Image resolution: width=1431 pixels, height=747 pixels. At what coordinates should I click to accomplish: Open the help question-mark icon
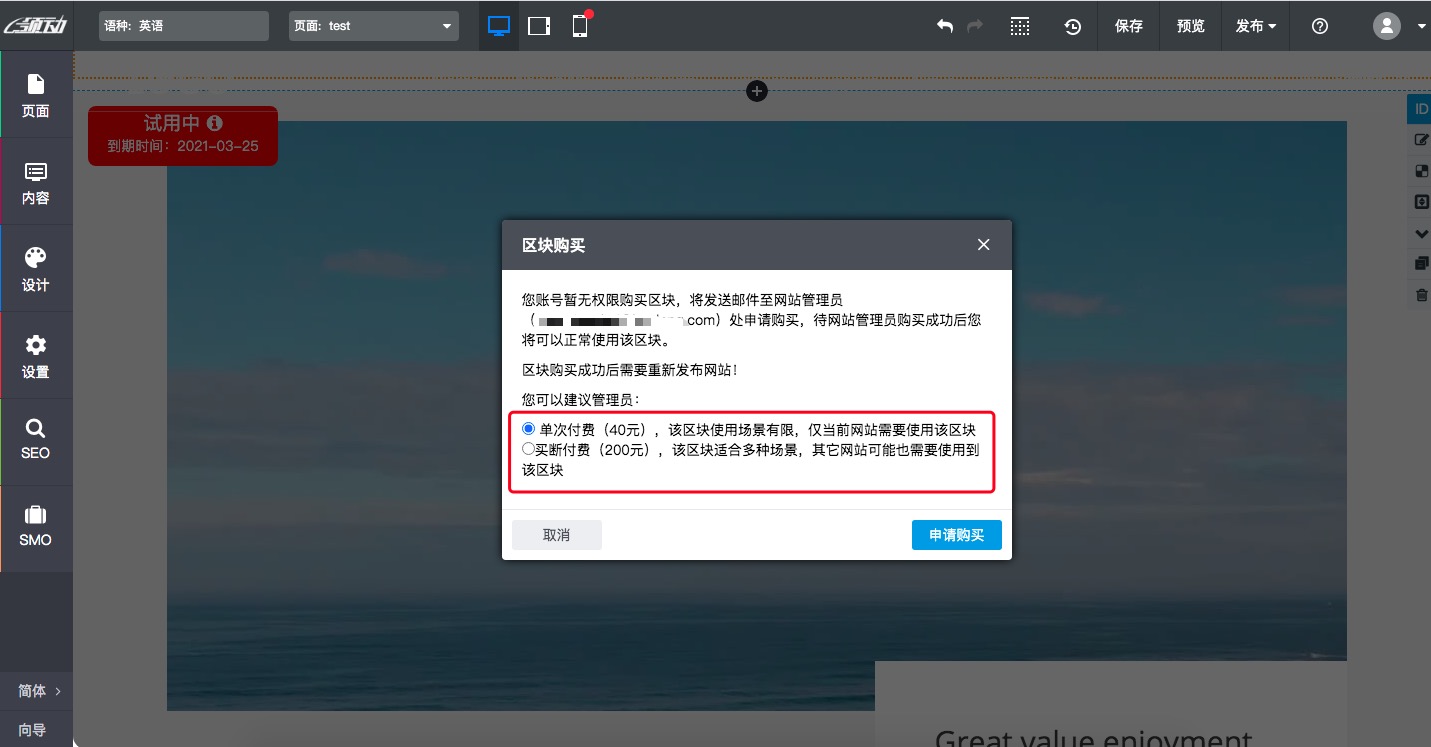[1319, 26]
